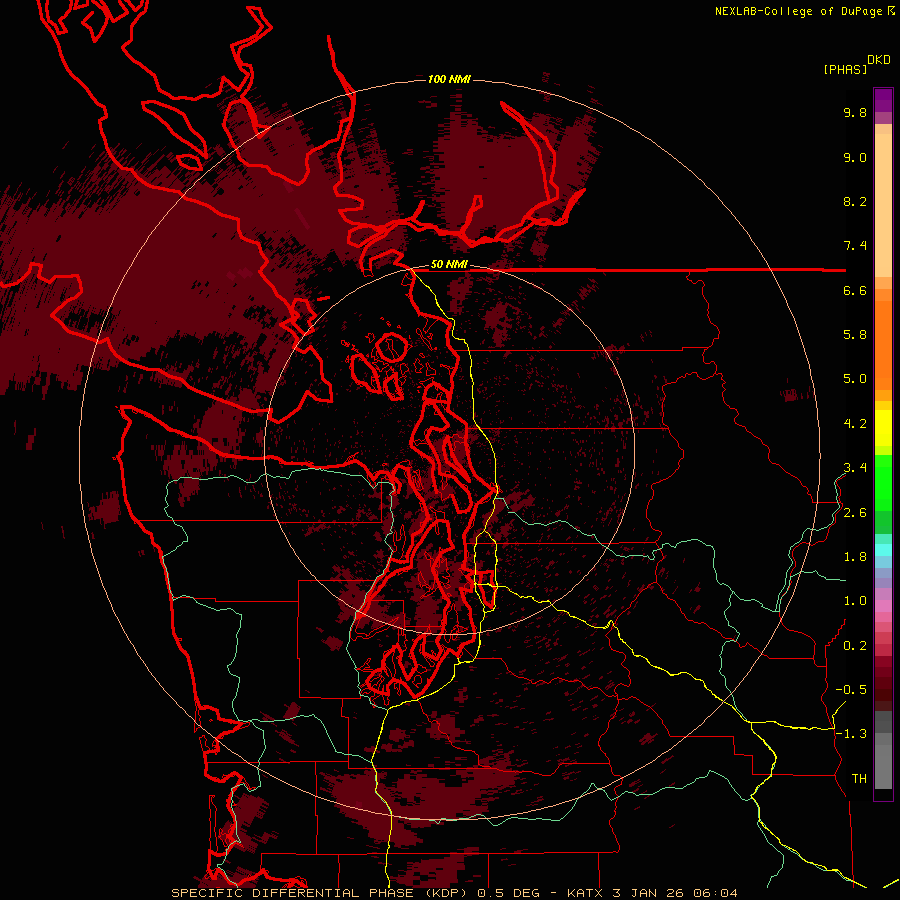Image resolution: width=900 pixels, height=900 pixels.
Task: Click the KATX station identifier in caption
Action: click(x=585, y=893)
